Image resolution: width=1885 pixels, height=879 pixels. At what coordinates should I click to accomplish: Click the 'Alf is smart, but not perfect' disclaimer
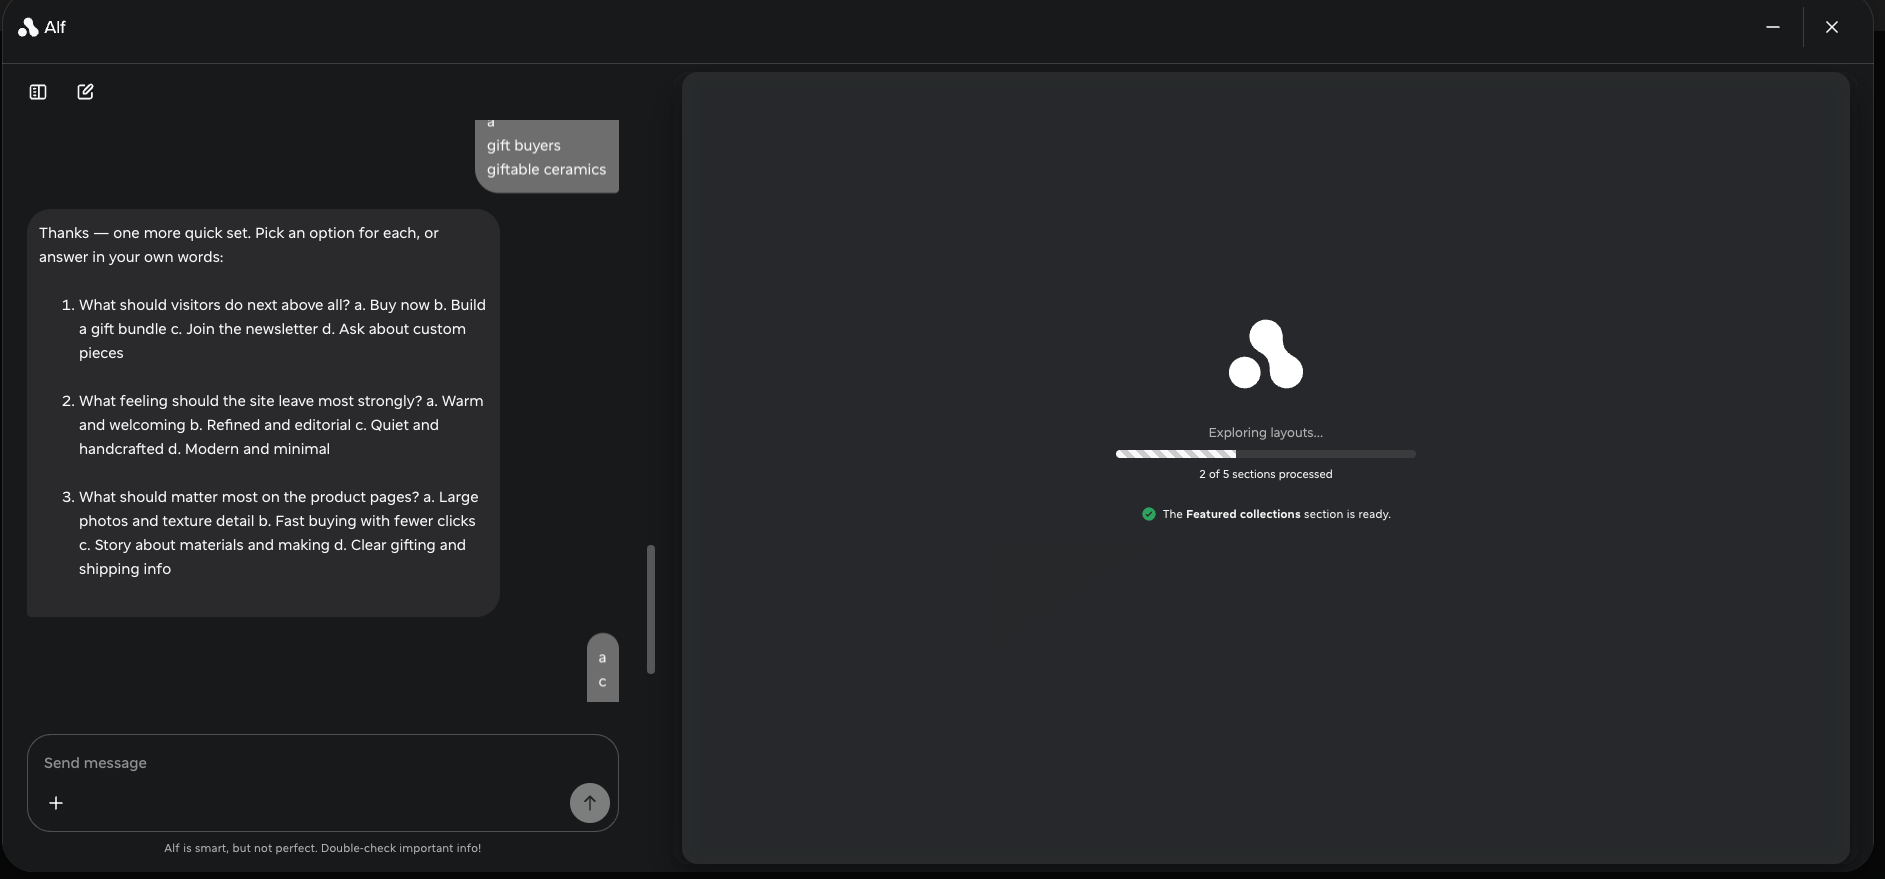point(323,848)
